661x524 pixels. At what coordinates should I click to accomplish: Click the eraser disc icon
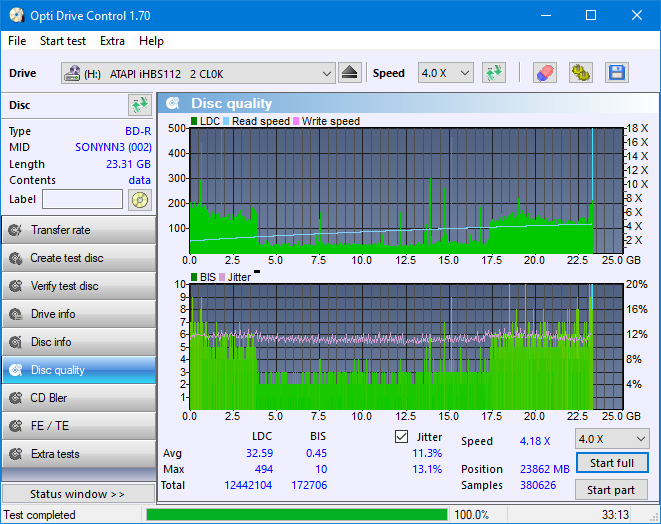pyautogui.click(x=545, y=73)
